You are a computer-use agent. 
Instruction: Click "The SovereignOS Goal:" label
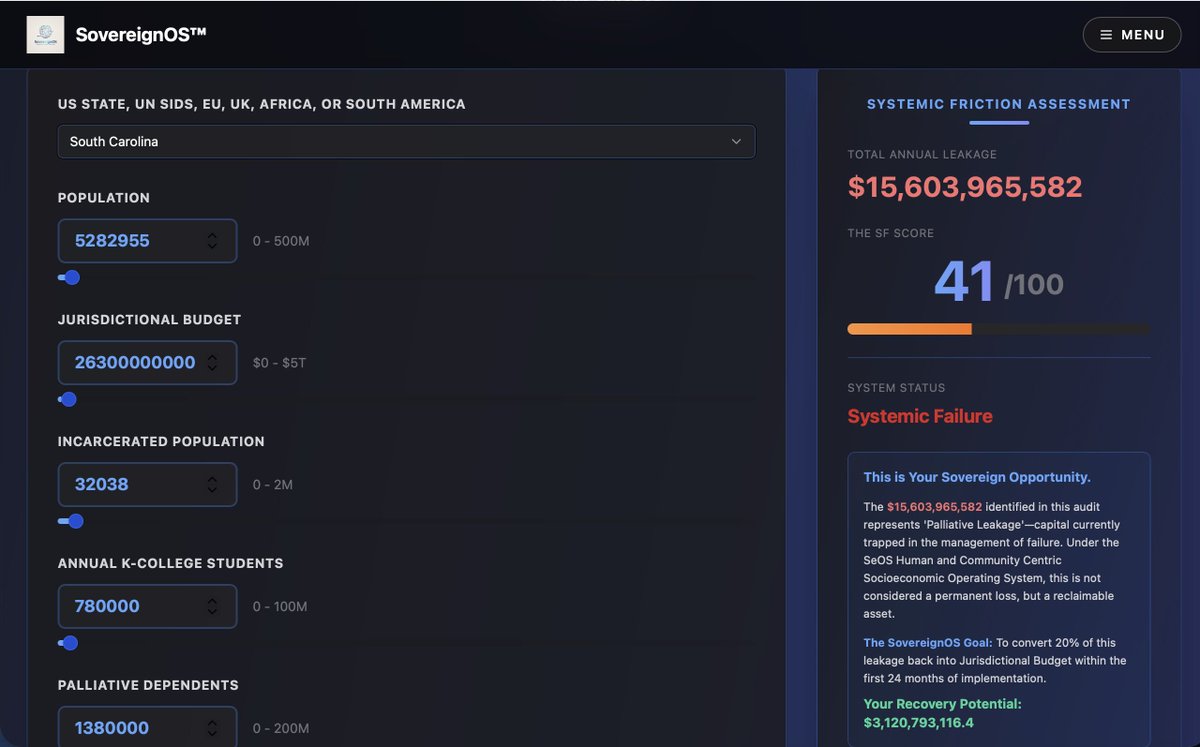click(x=928, y=643)
